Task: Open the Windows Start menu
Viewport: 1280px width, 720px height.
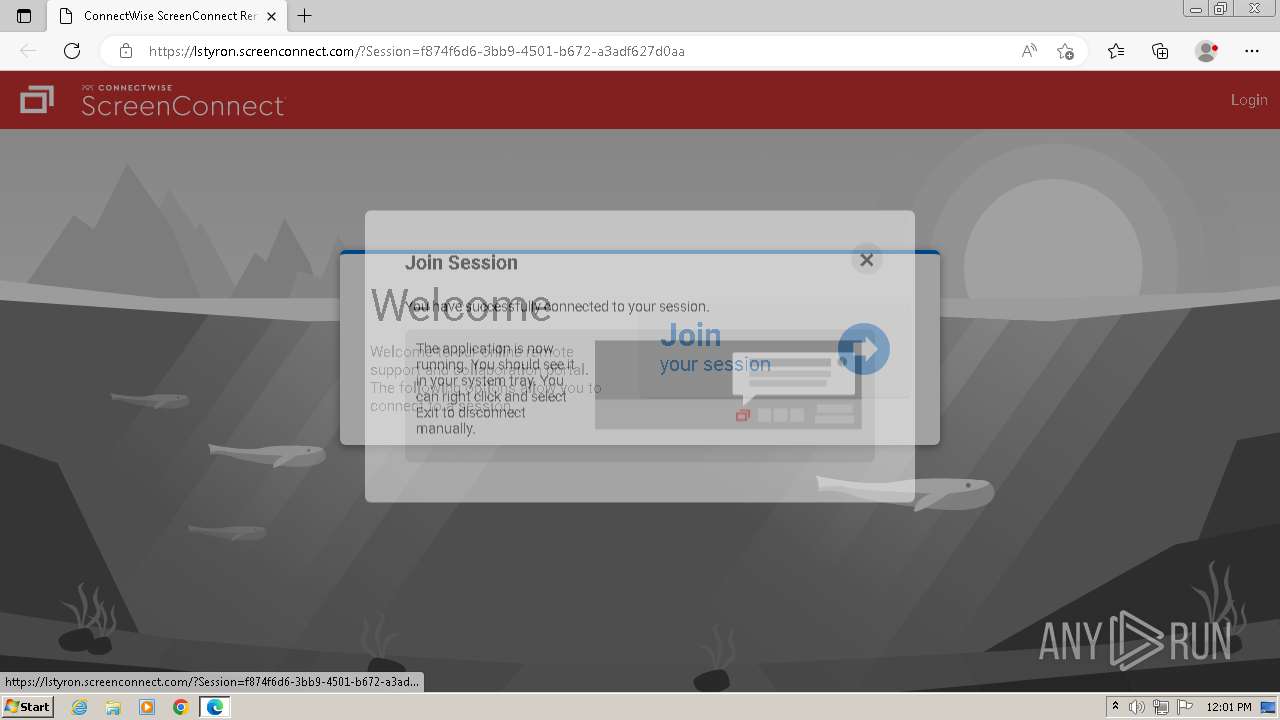Action: click(x=27, y=707)
